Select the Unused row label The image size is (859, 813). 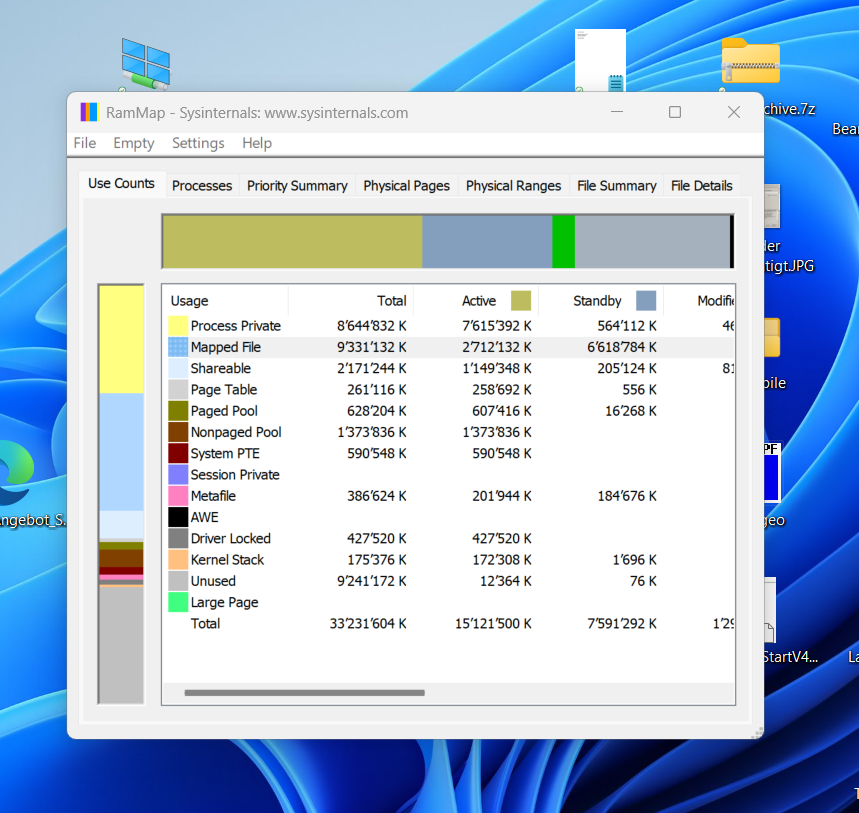pyautogui.click(x=213, y=581)
